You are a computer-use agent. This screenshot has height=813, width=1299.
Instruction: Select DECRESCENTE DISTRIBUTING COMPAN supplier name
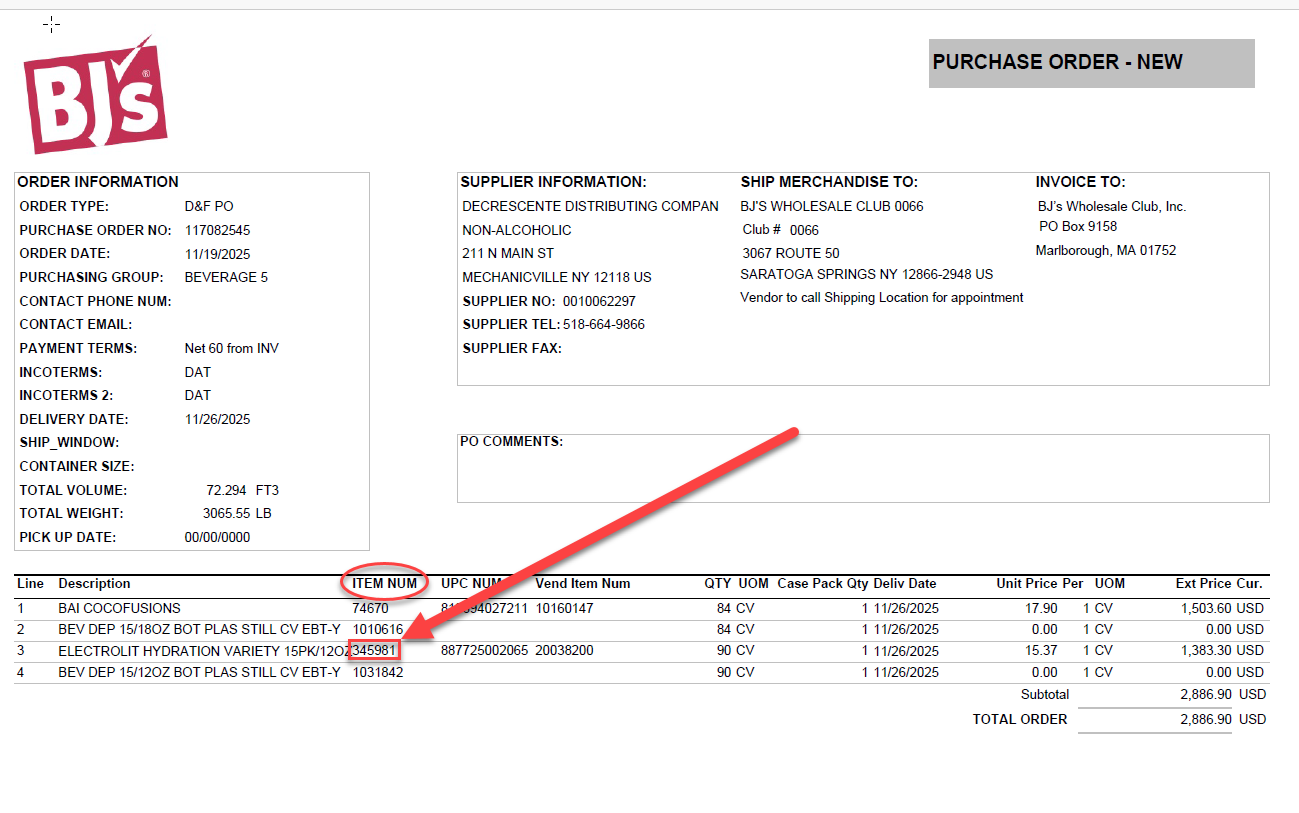pos(590,206)
